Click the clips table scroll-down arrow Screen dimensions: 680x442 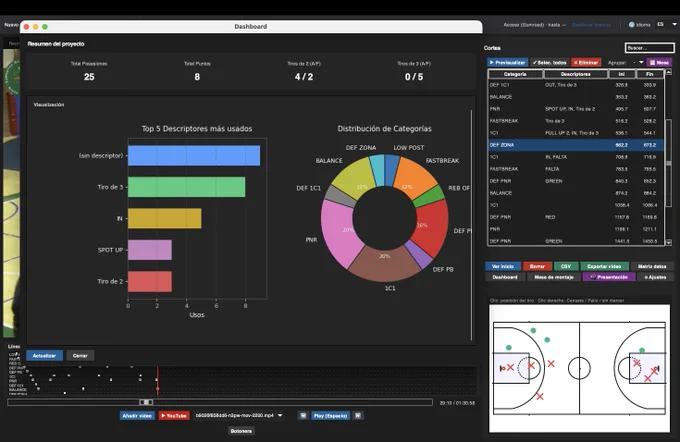[x=668, y=242]
